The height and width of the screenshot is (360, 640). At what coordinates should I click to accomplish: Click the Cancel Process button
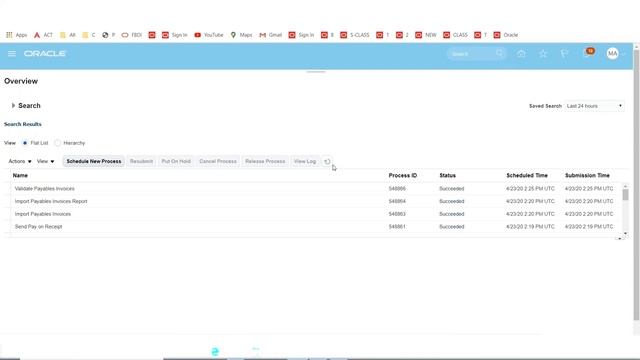[x=218, y=161]
